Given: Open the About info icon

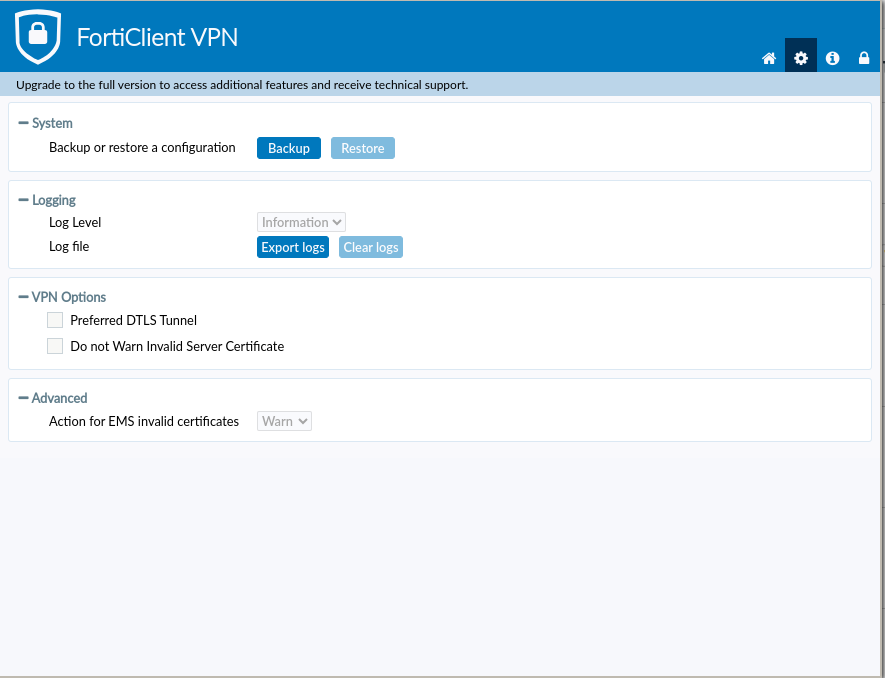Looking at the screenshot, I should (x=833, y=59).
